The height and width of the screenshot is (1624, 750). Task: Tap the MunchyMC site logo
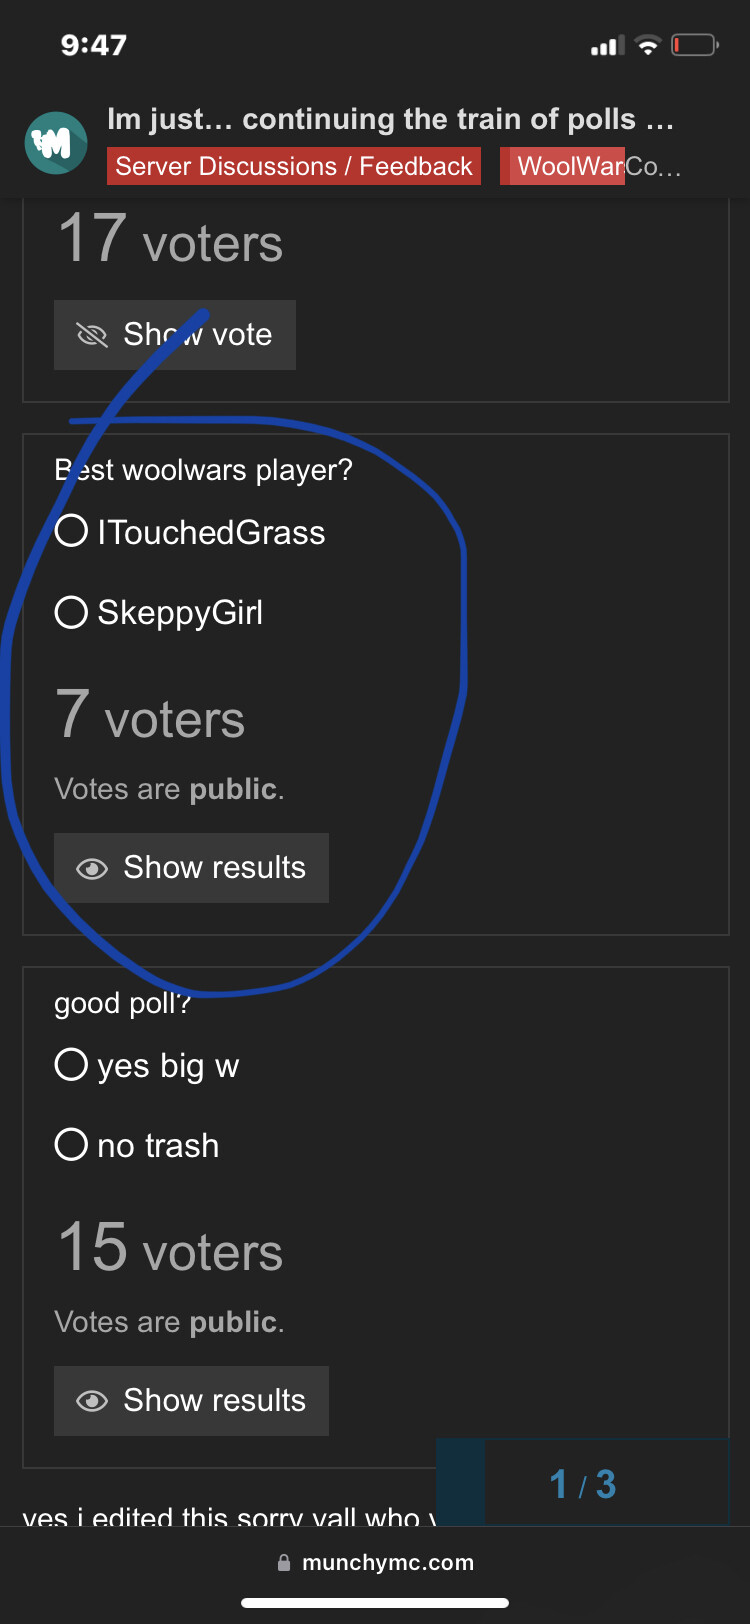pos(56,143)
